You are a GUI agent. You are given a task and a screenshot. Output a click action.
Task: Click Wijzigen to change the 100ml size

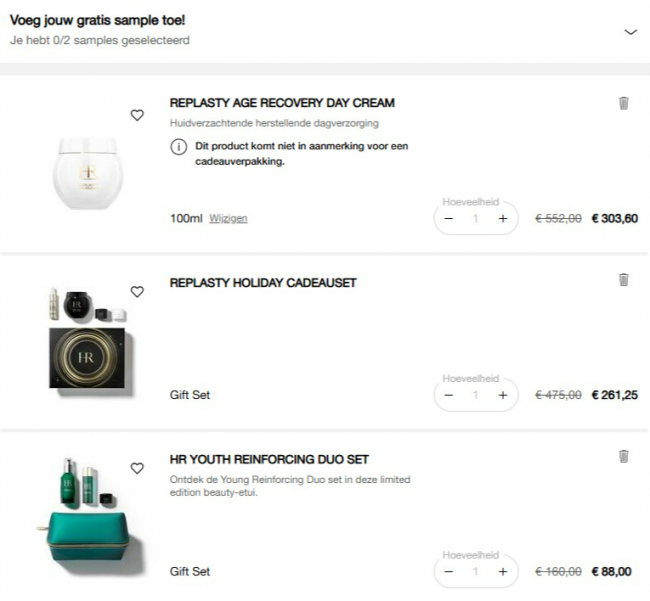228,219
